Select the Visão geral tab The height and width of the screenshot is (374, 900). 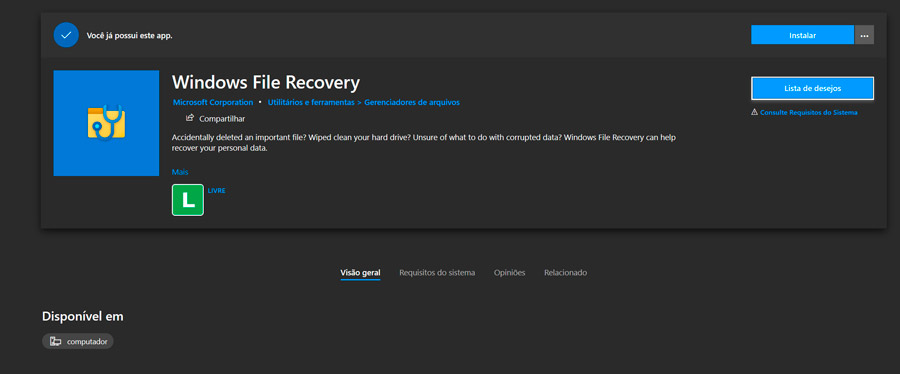pos(360,273)
